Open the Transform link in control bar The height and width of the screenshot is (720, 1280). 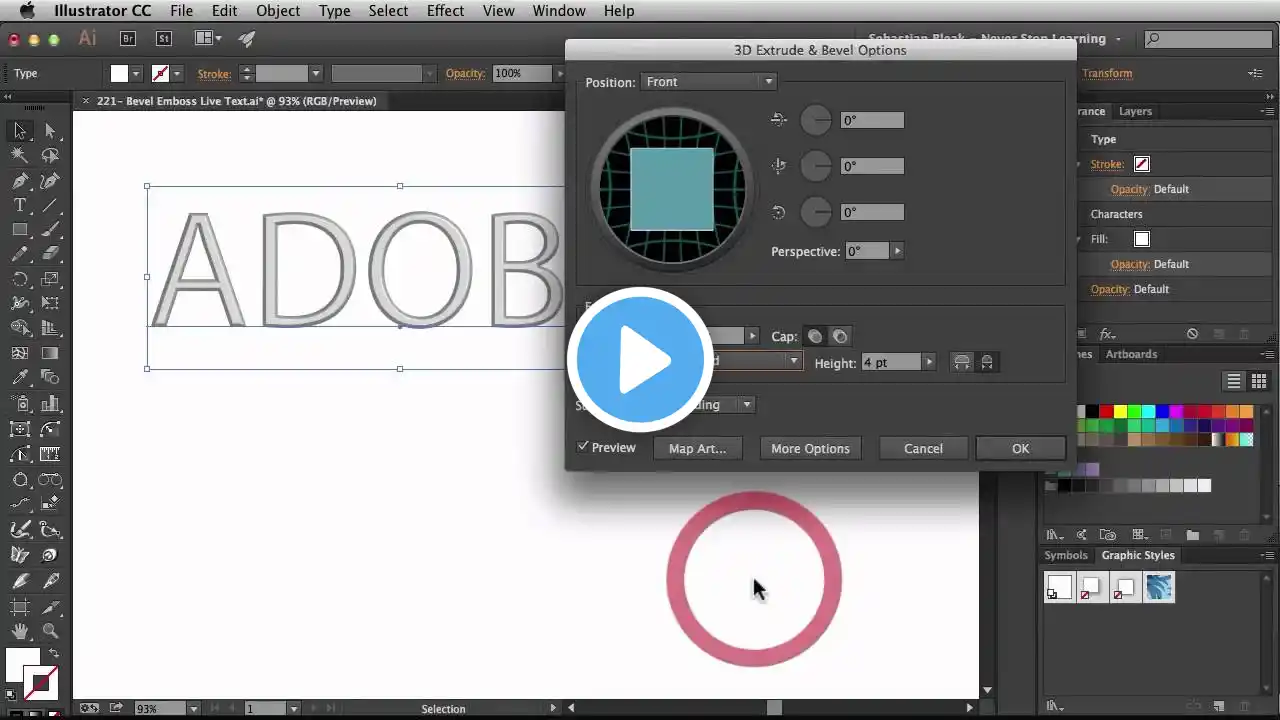pyautogui.click(x=1107, y=73)
